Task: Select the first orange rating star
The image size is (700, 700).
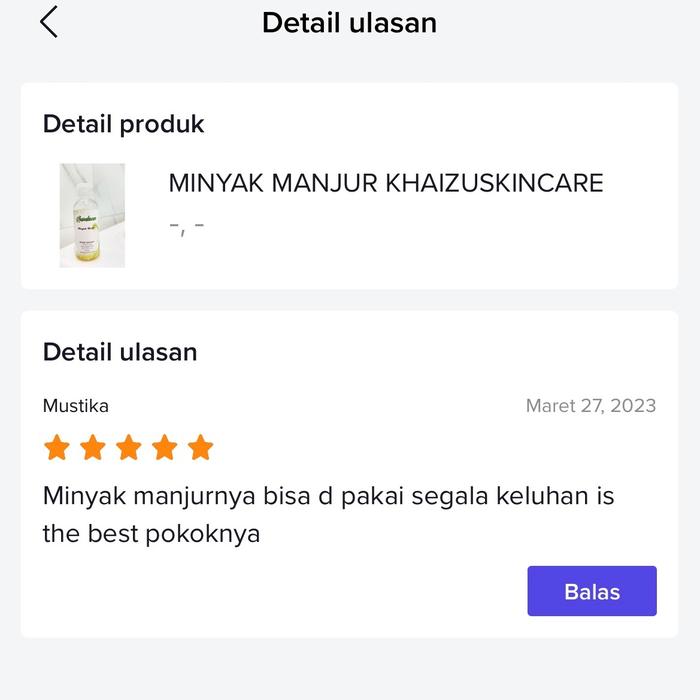Action: pyautogui.click(x=57, y=447)
